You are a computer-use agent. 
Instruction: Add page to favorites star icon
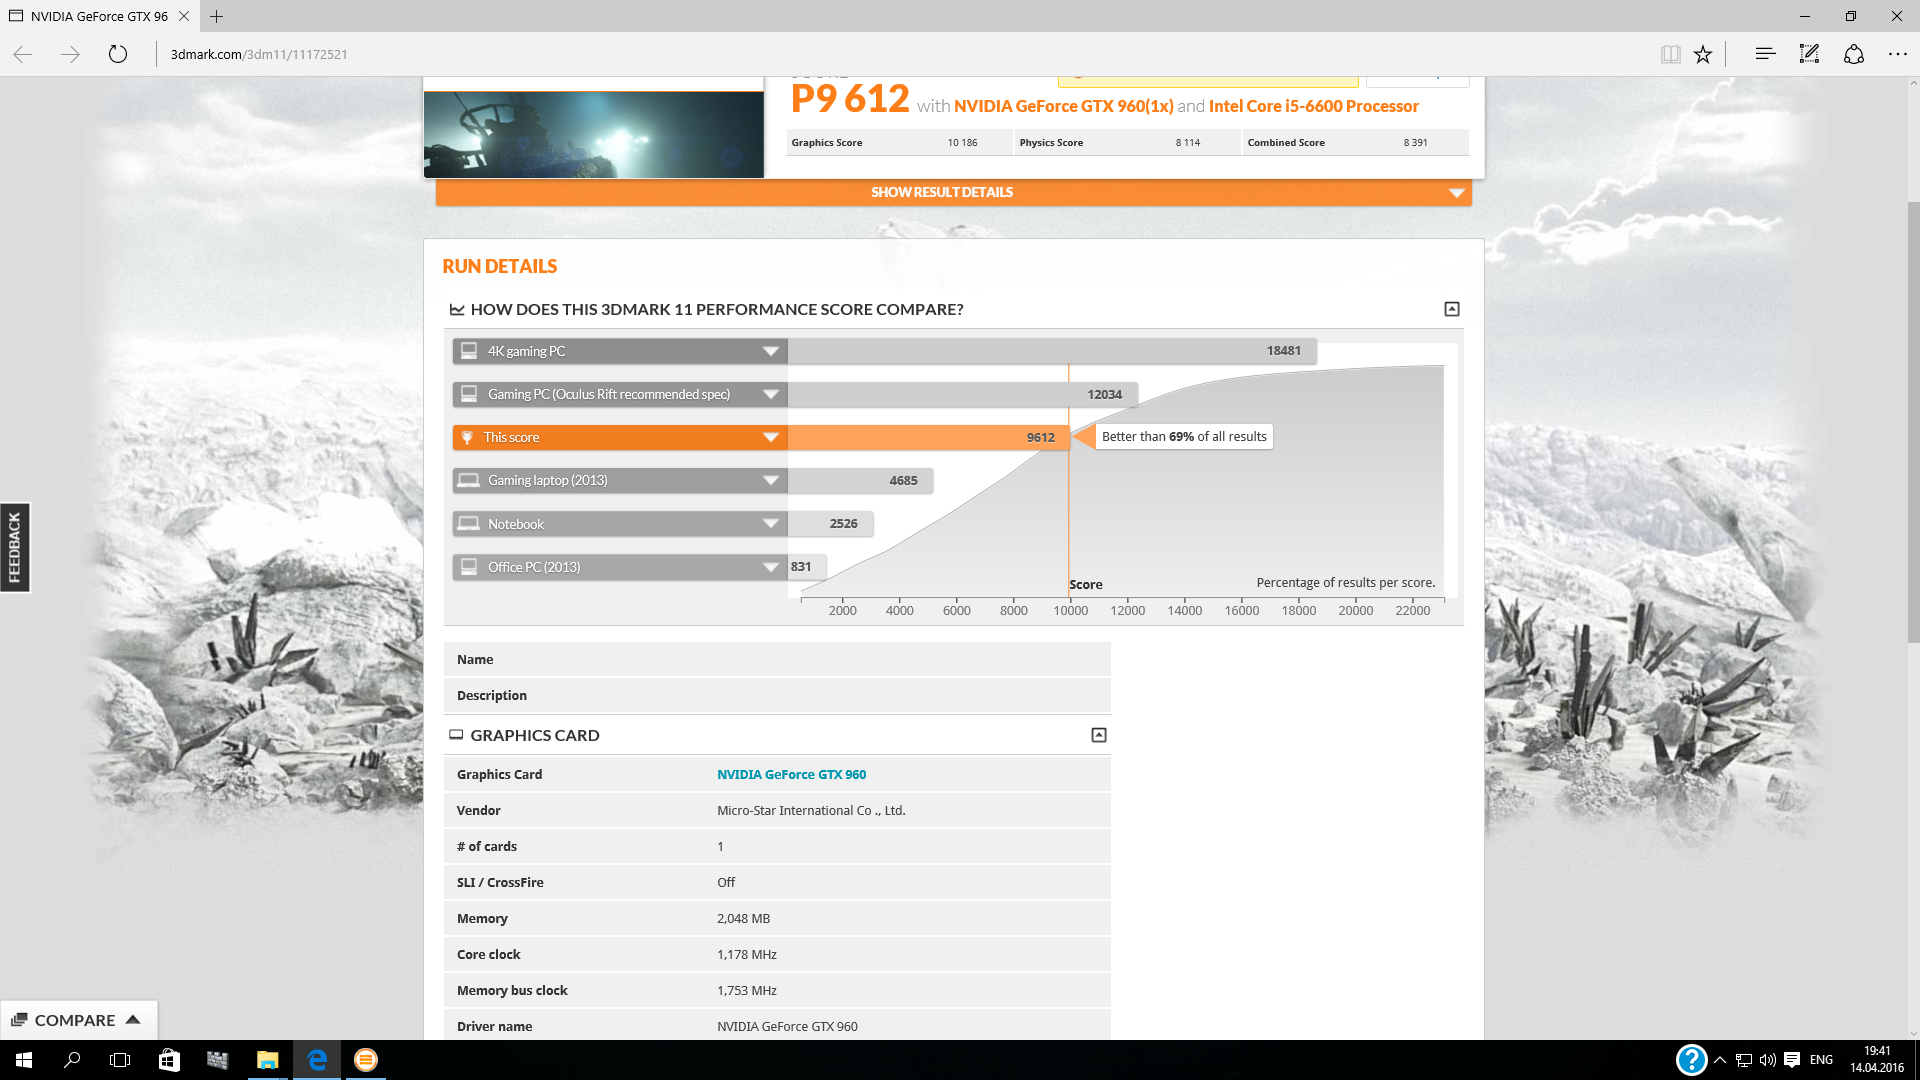(x=1703, y=54)
